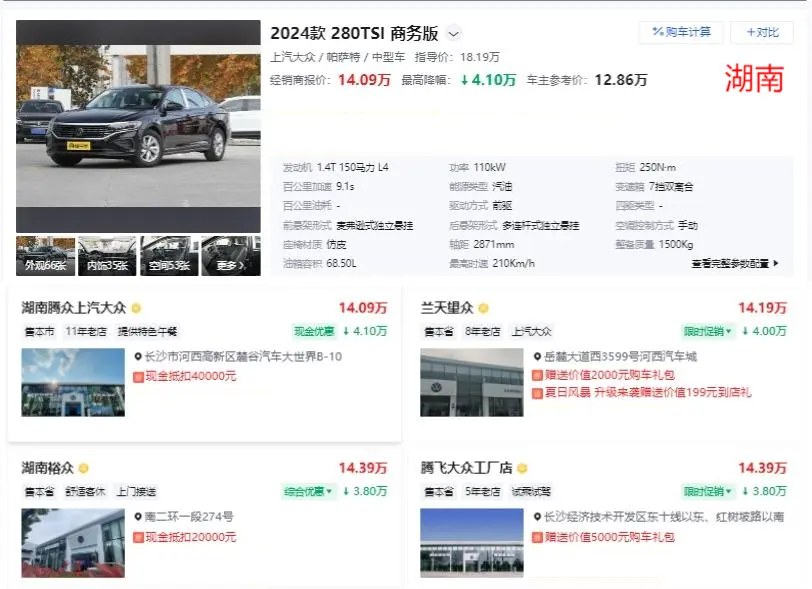Open 湖南腾众上汽大众 dealer page
The width and height of the screenshot is (812, 589).
[74, 308]
